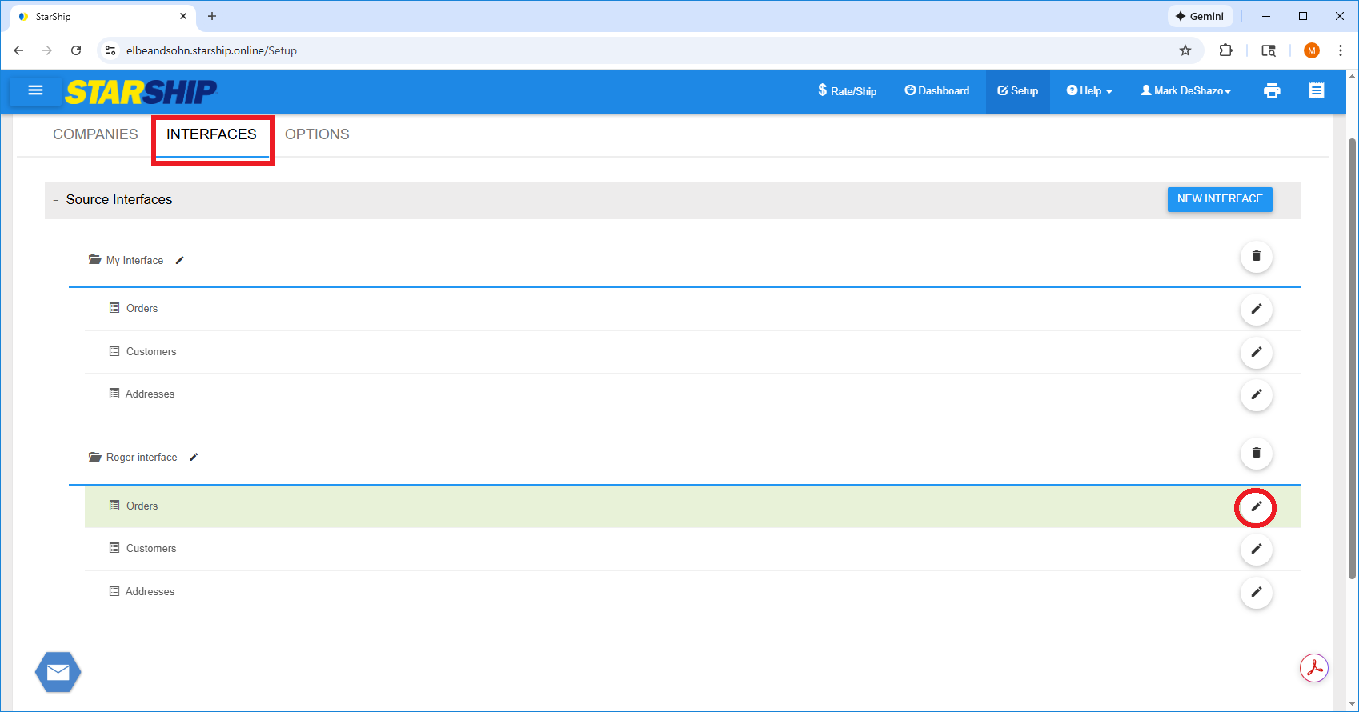This screenshot has width=1359, height=712.
Task: Edit Customers under My Interface
Action: [1256, 352]
